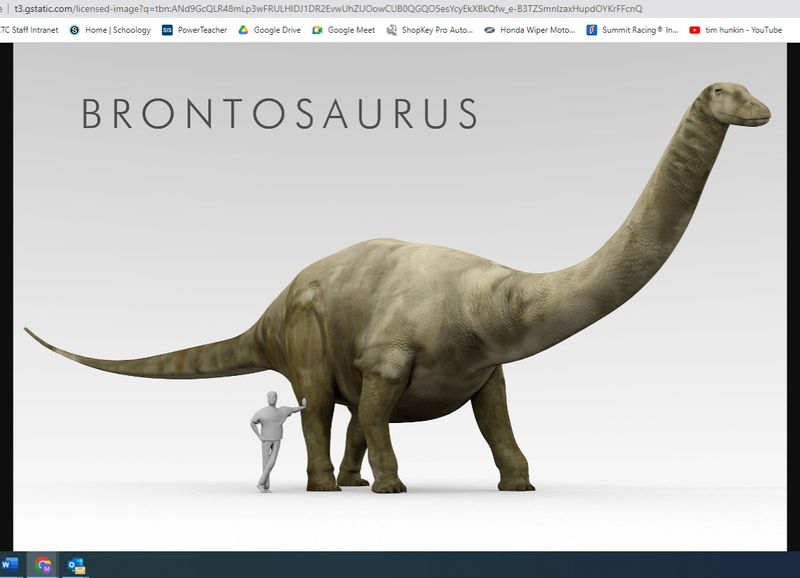Switch to Chrome on the taskbar
Image resolution: width=800 pixels, height=578 pixels.
[43, 565]
